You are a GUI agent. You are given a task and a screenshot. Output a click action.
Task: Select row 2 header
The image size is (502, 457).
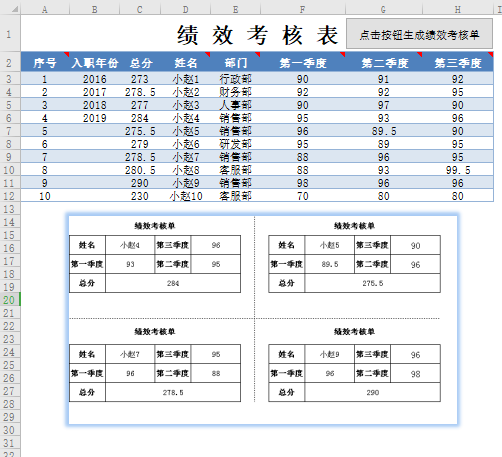point(9,63)
